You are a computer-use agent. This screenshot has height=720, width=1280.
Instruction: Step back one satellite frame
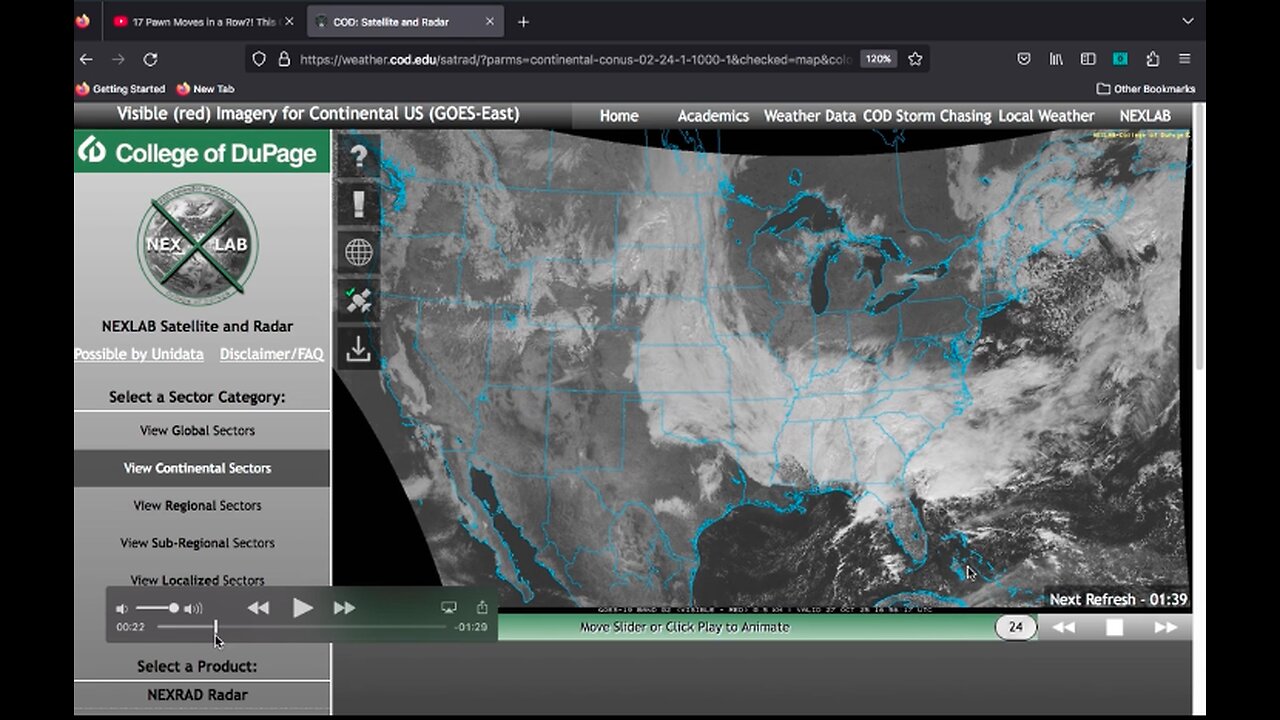pos(1064,627)
